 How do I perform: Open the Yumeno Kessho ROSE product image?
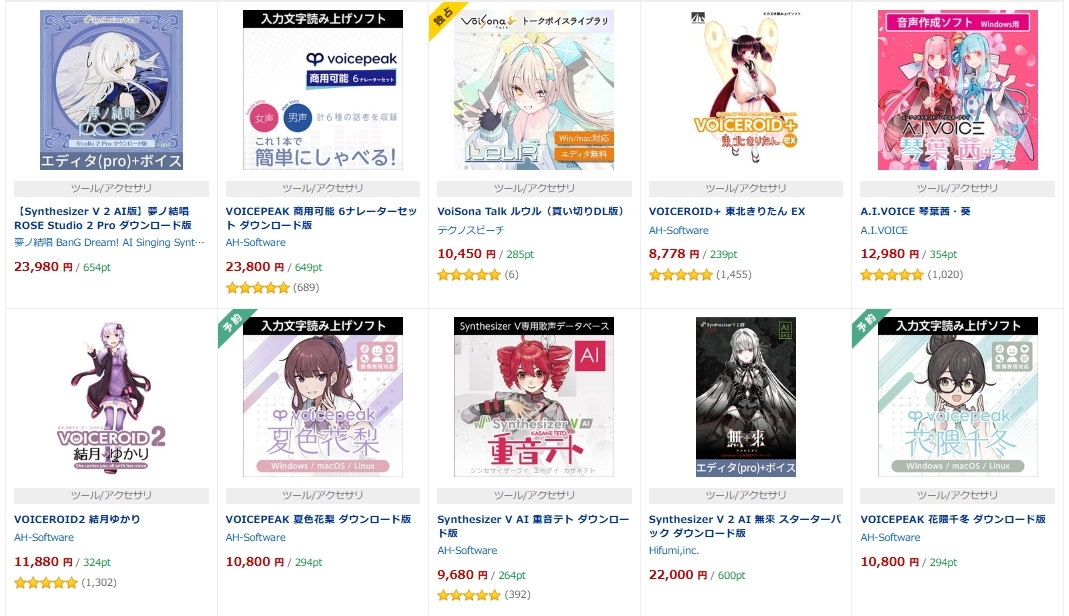[x=111, y=90]
